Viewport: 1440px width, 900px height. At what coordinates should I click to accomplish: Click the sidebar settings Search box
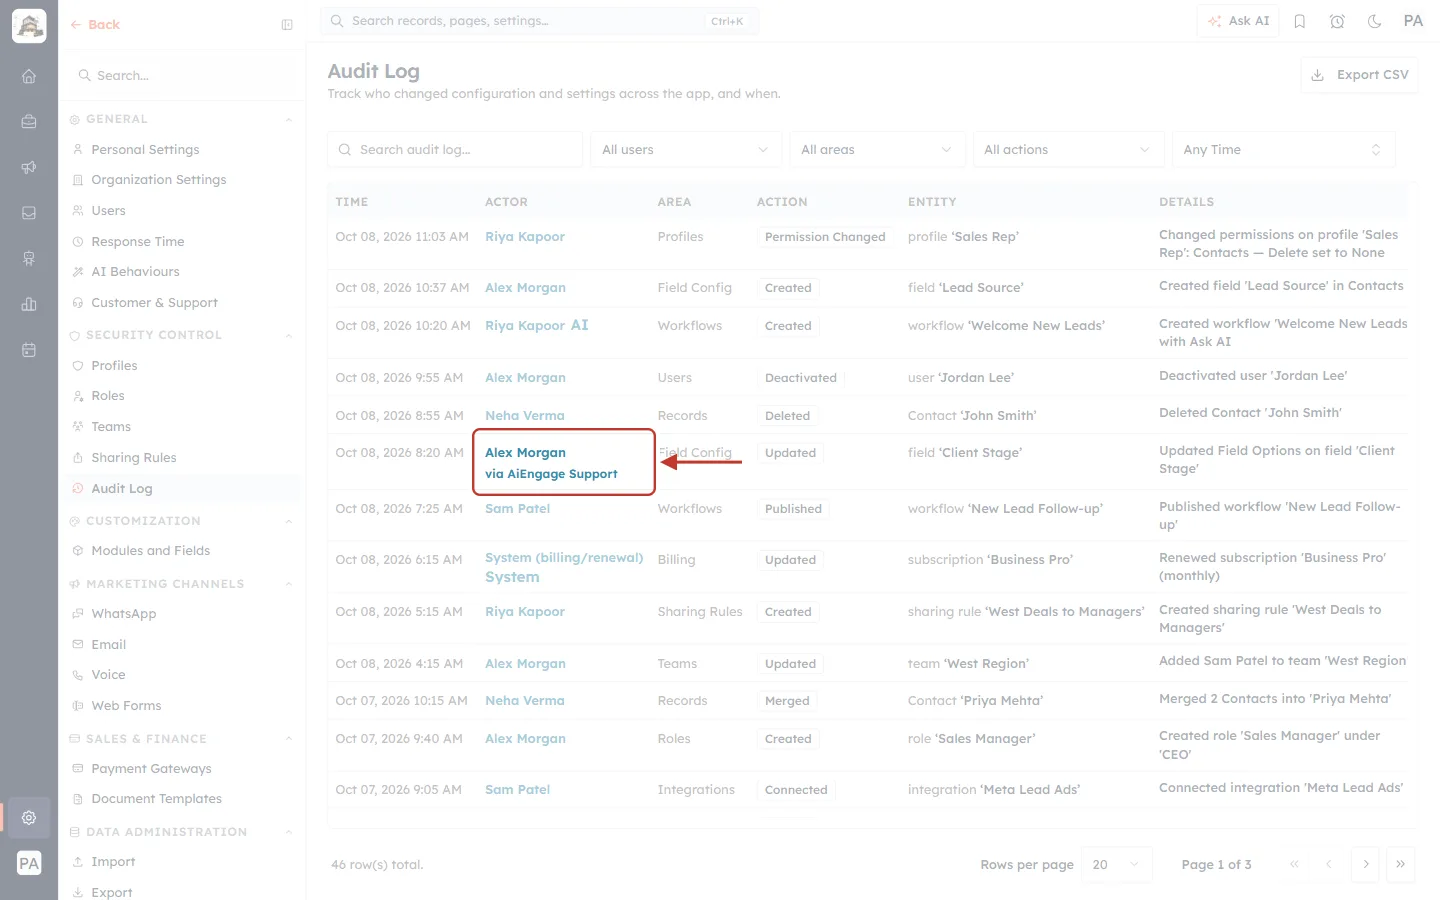tap(181, 76)
